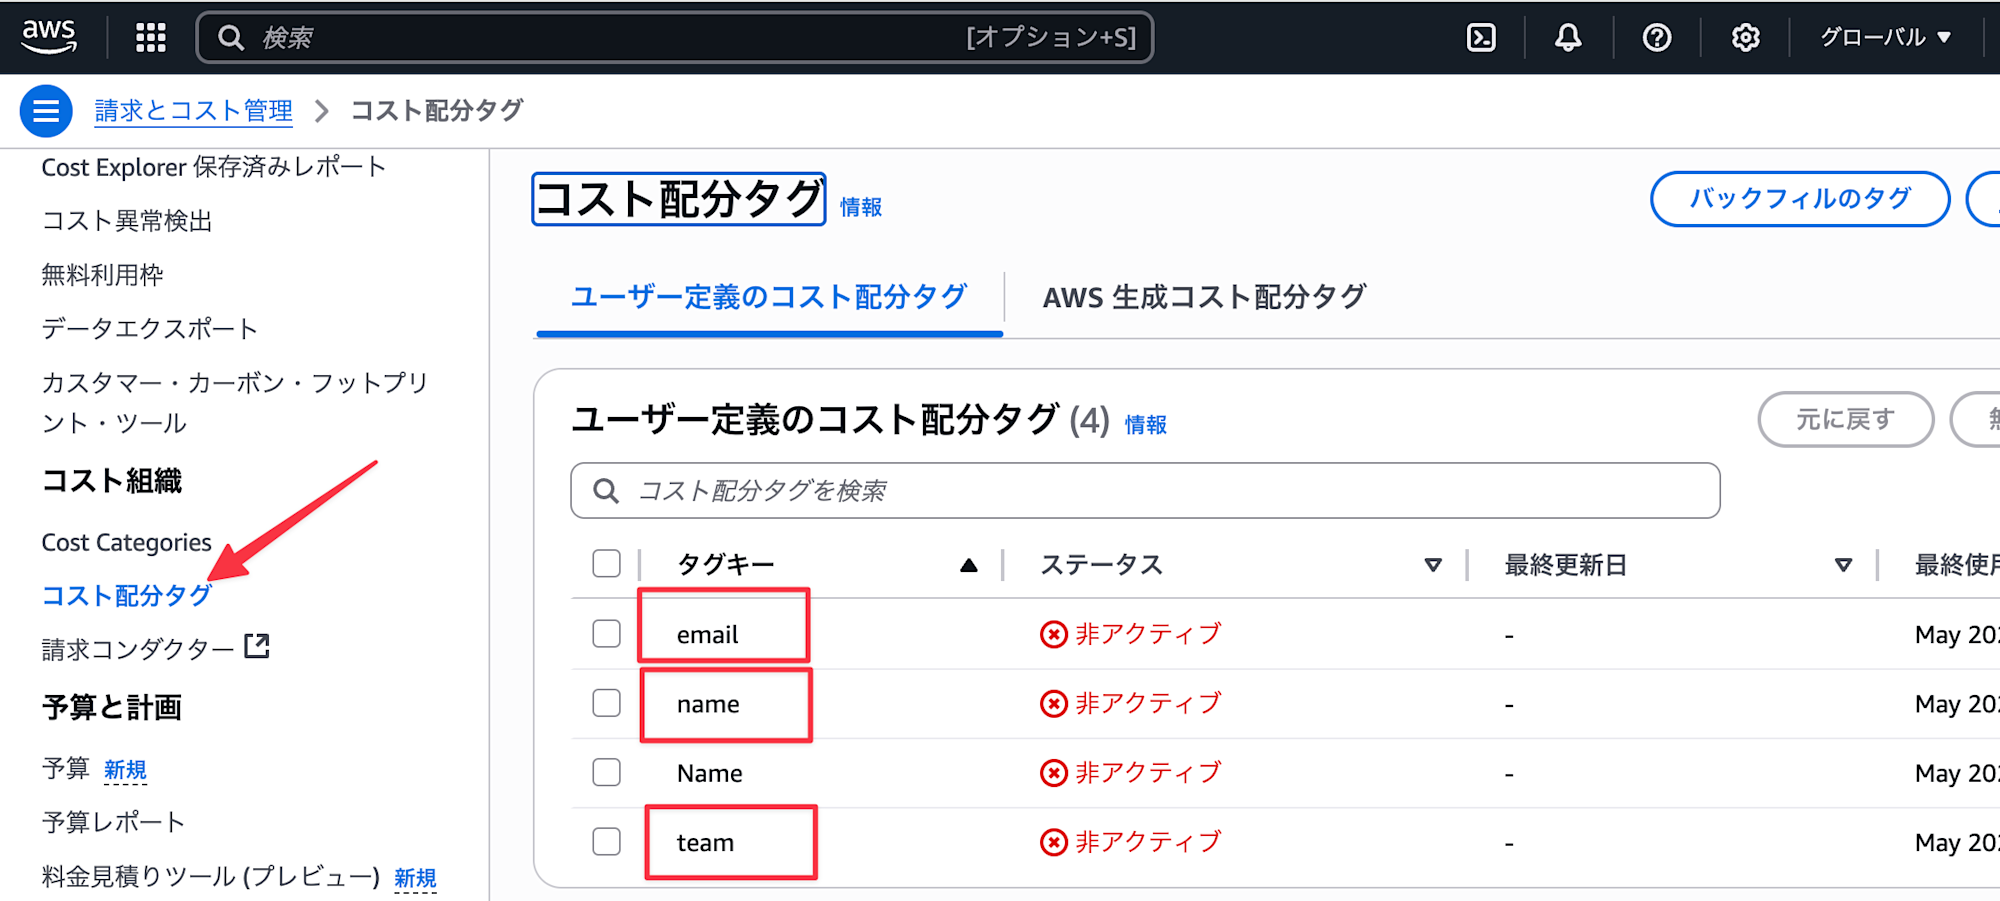Open Cost Categories in sidebar
This screenshot has width=2000, height=901.
(x=127, y=543)
